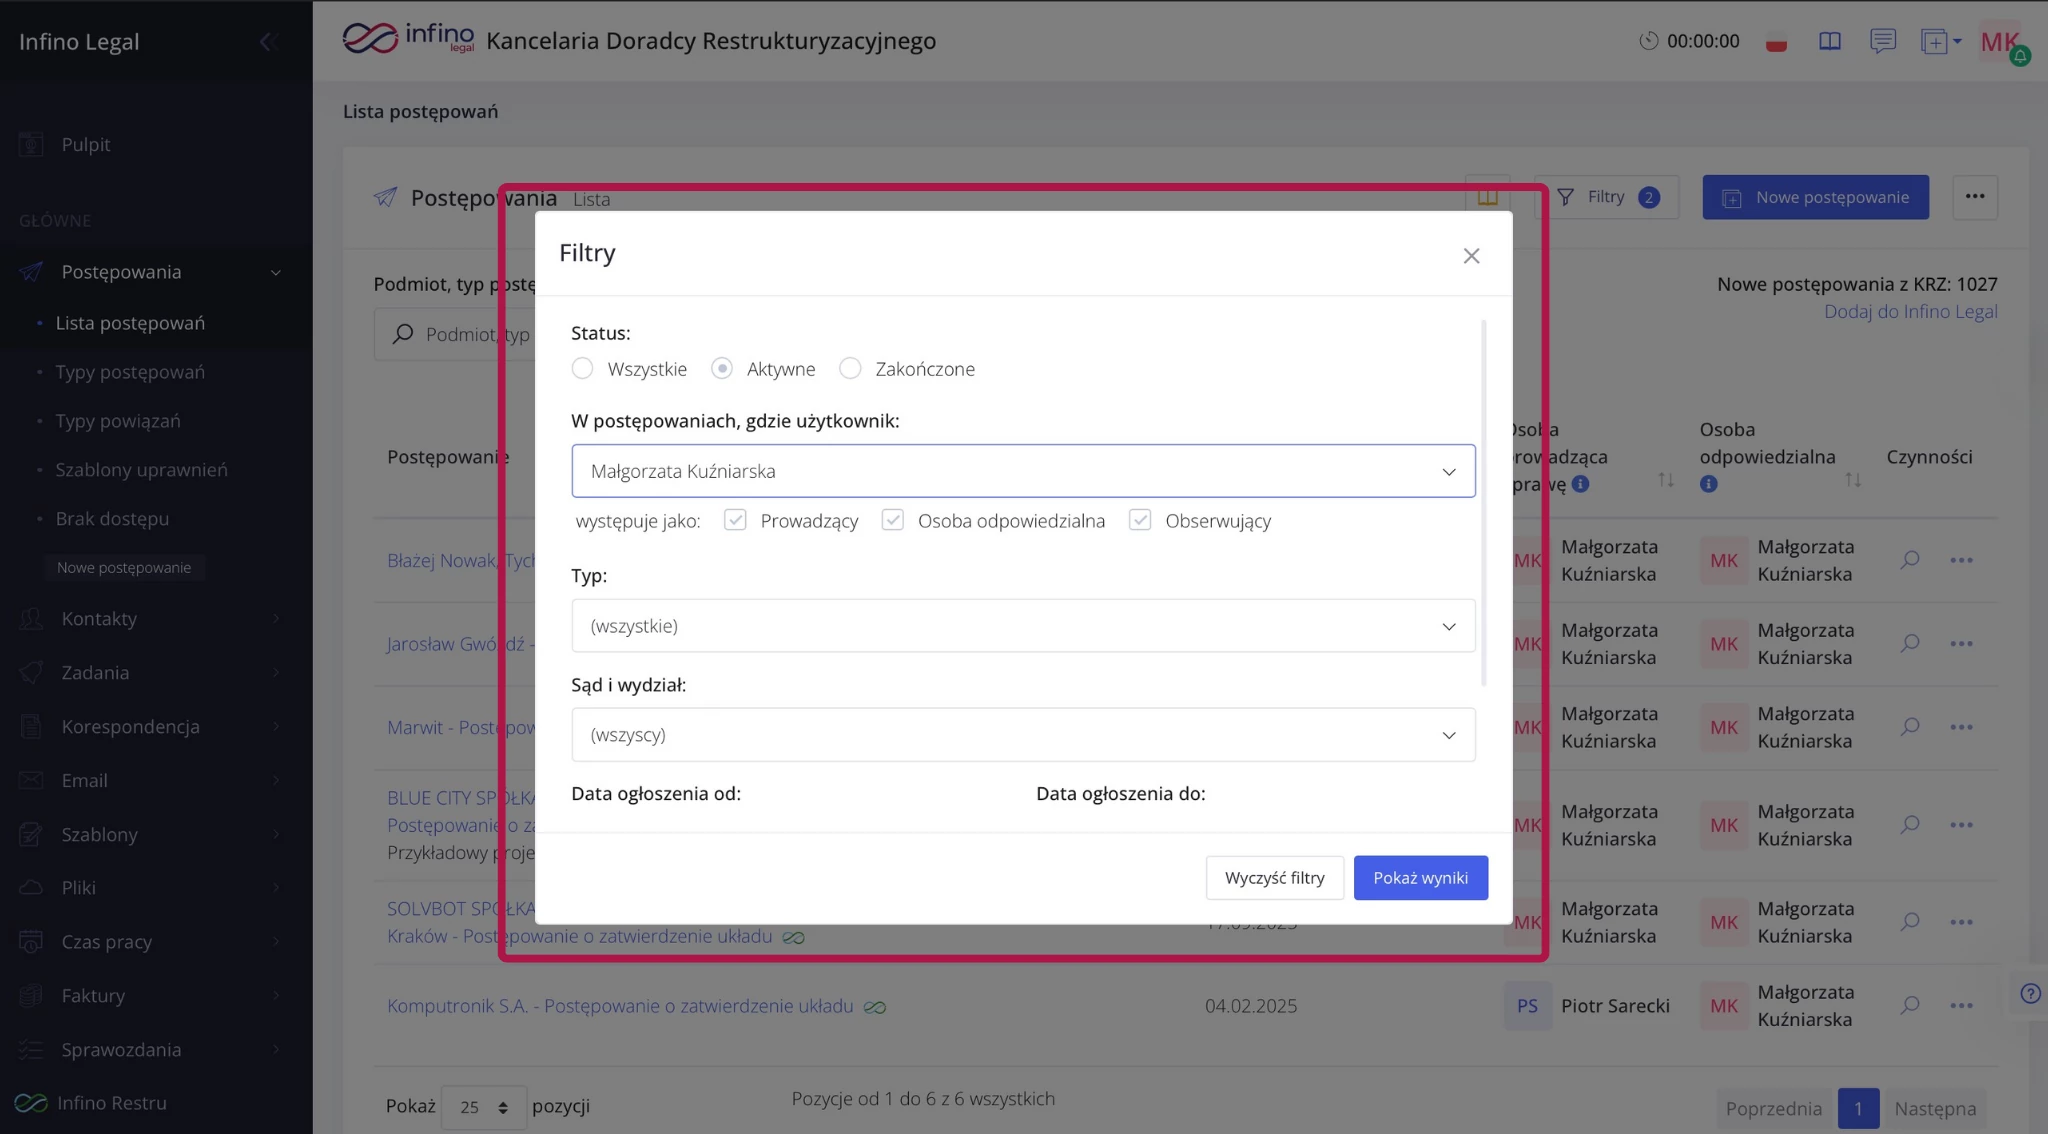Screen dimensions: 2048x1134
Task: Select the Zakończone status radio button
Action: 850,369
